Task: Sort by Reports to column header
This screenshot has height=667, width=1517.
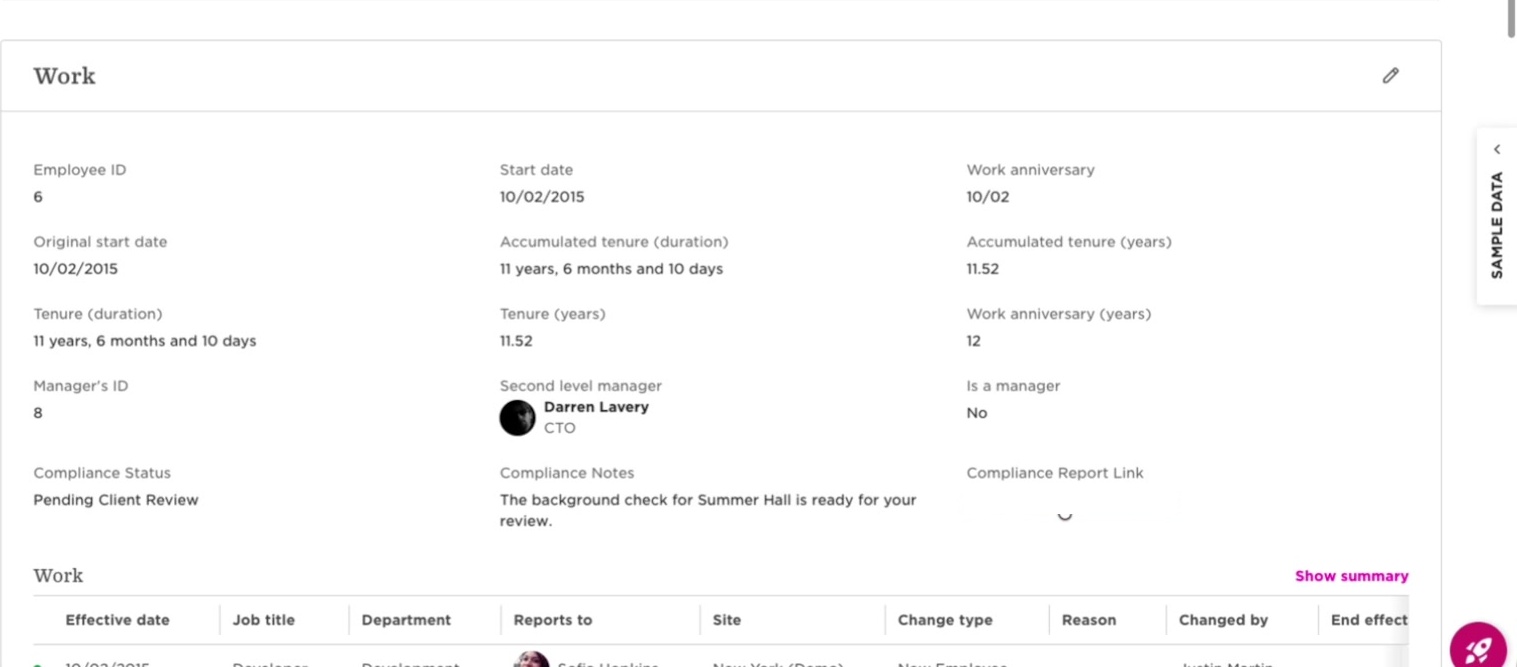Action: tap(553, 620)
